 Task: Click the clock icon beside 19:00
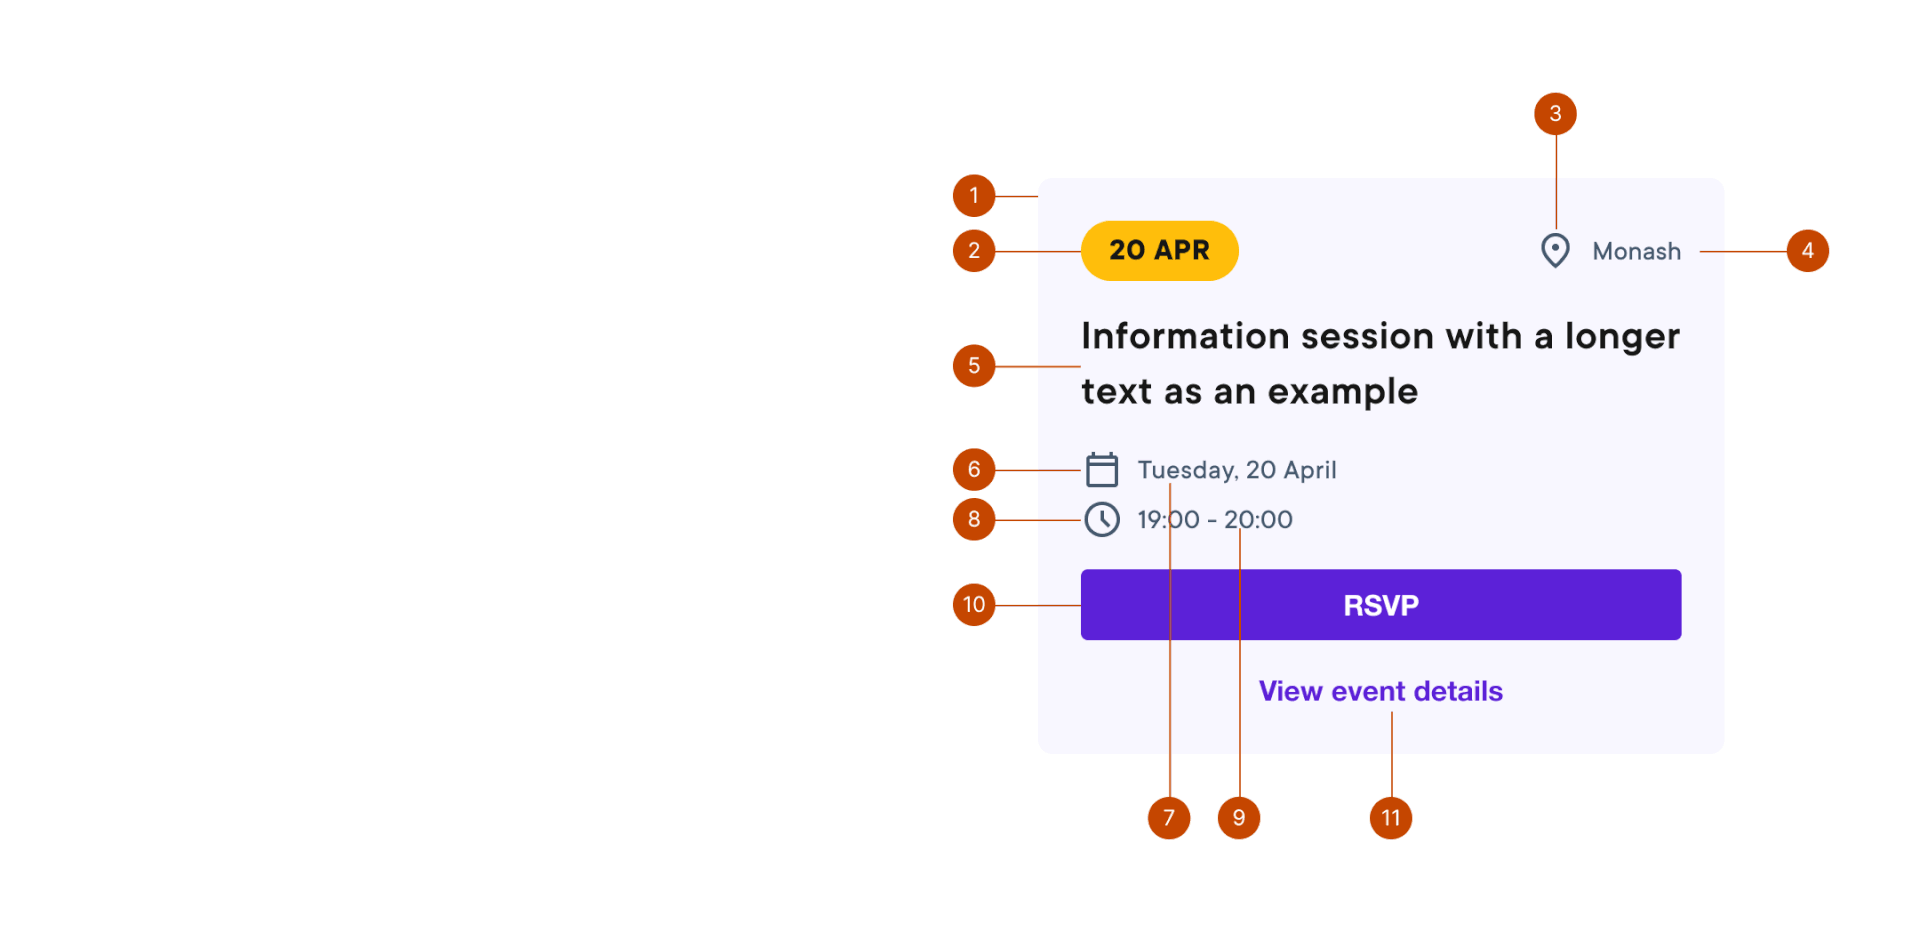coord(1102,519)
